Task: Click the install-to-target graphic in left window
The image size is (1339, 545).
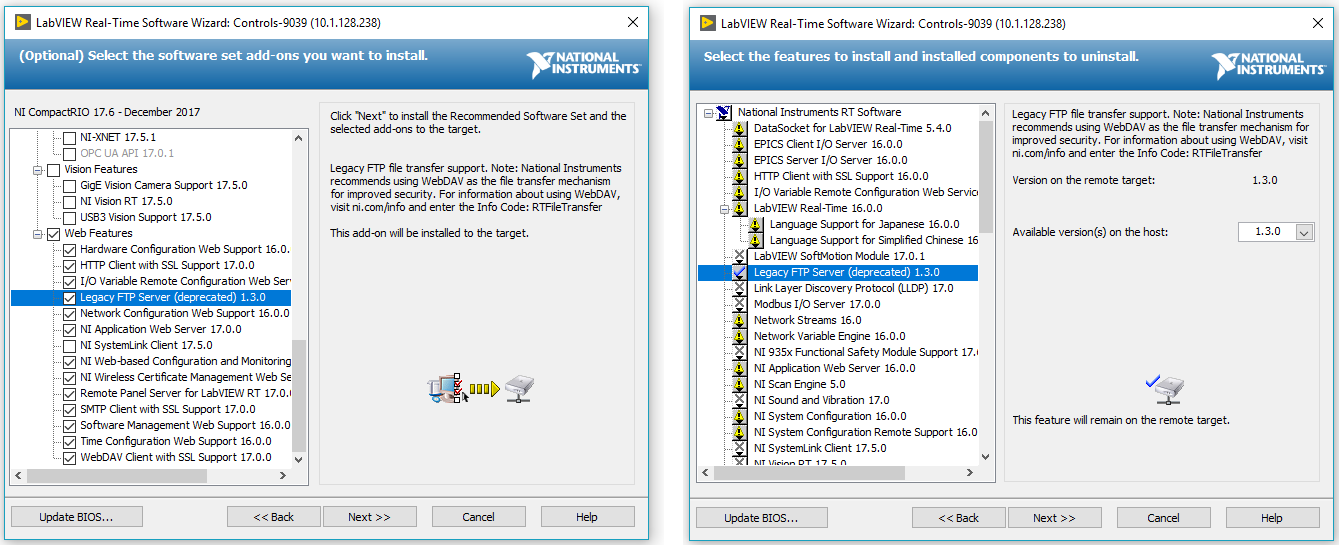Action: (x=483, y=388)
